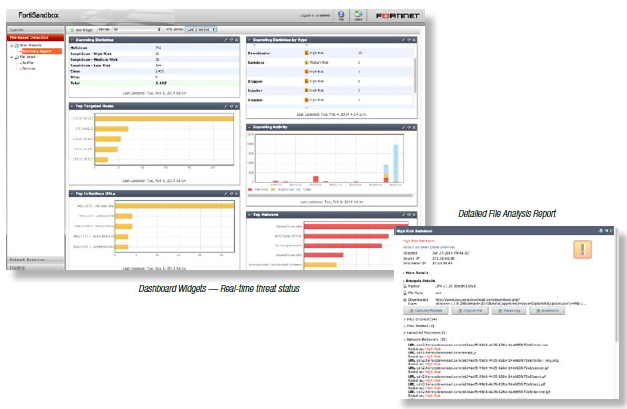Collapse the Scanning Activity widget
Image resolution: width=627 pixels, height=409 pixels.
coord(249,127)
